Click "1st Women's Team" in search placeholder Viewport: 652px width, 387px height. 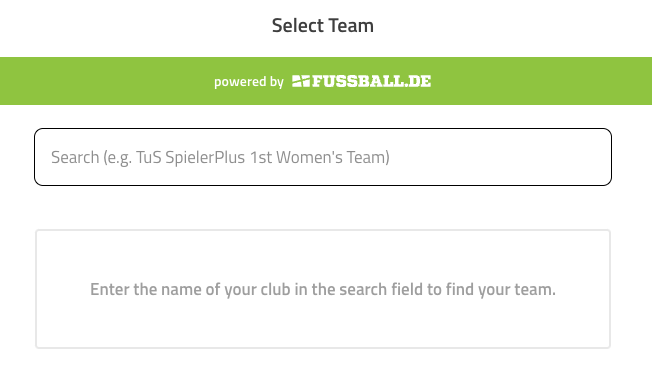point(319,157)
